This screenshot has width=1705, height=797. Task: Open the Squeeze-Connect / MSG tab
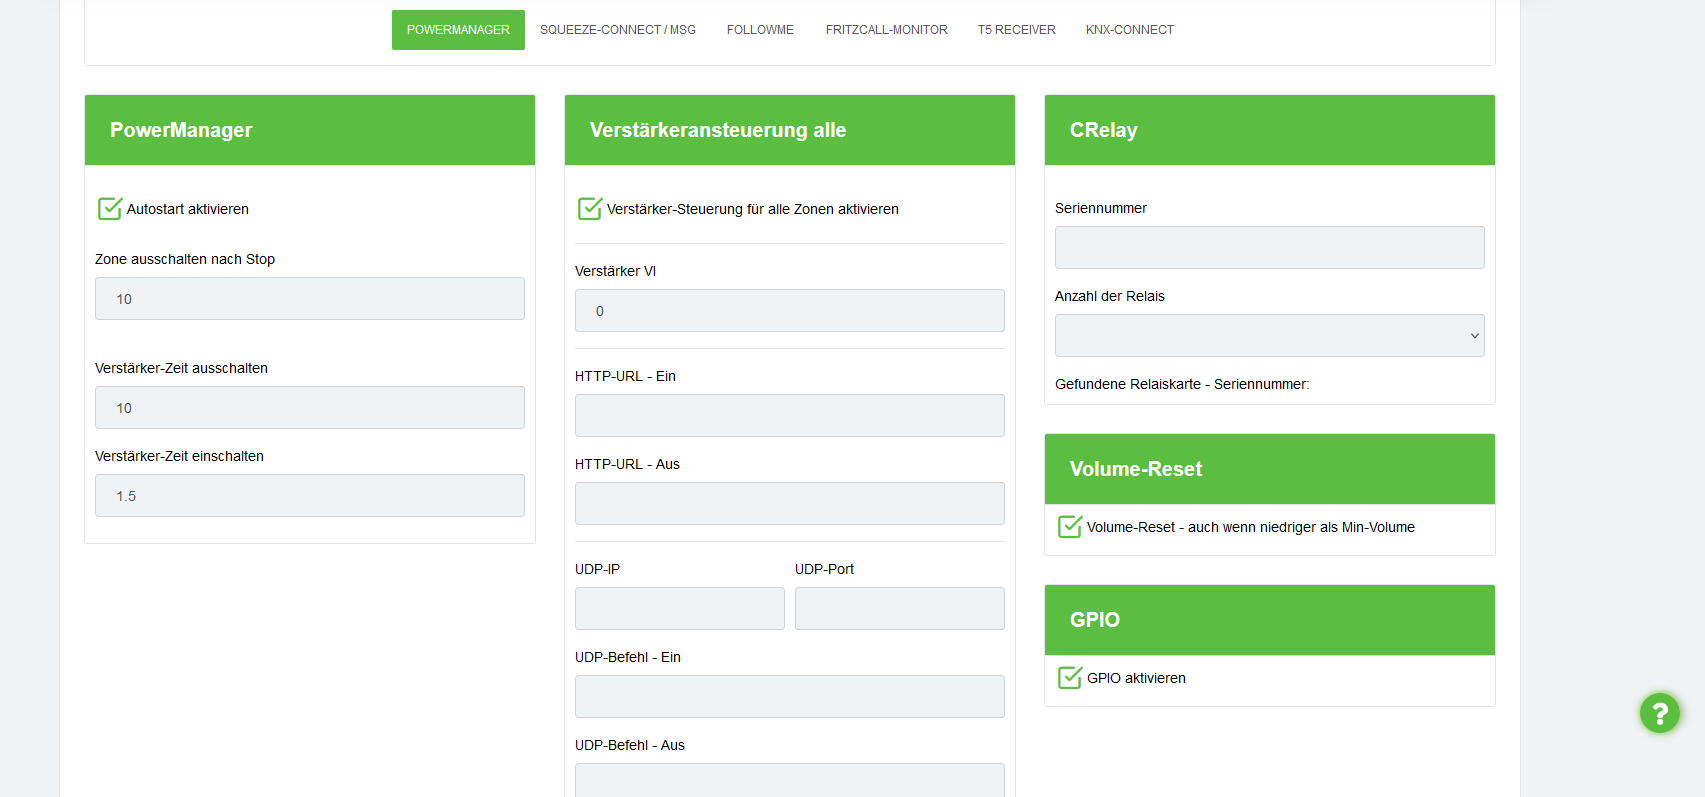click(618, 30)
